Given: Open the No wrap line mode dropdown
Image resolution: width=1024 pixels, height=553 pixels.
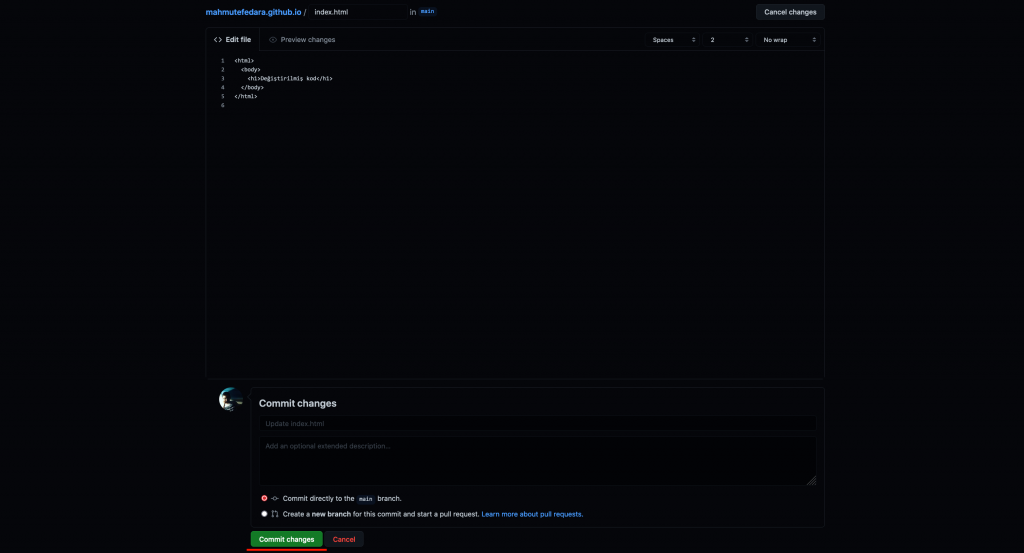Looking at the screenshot, I should pos(788,40).
